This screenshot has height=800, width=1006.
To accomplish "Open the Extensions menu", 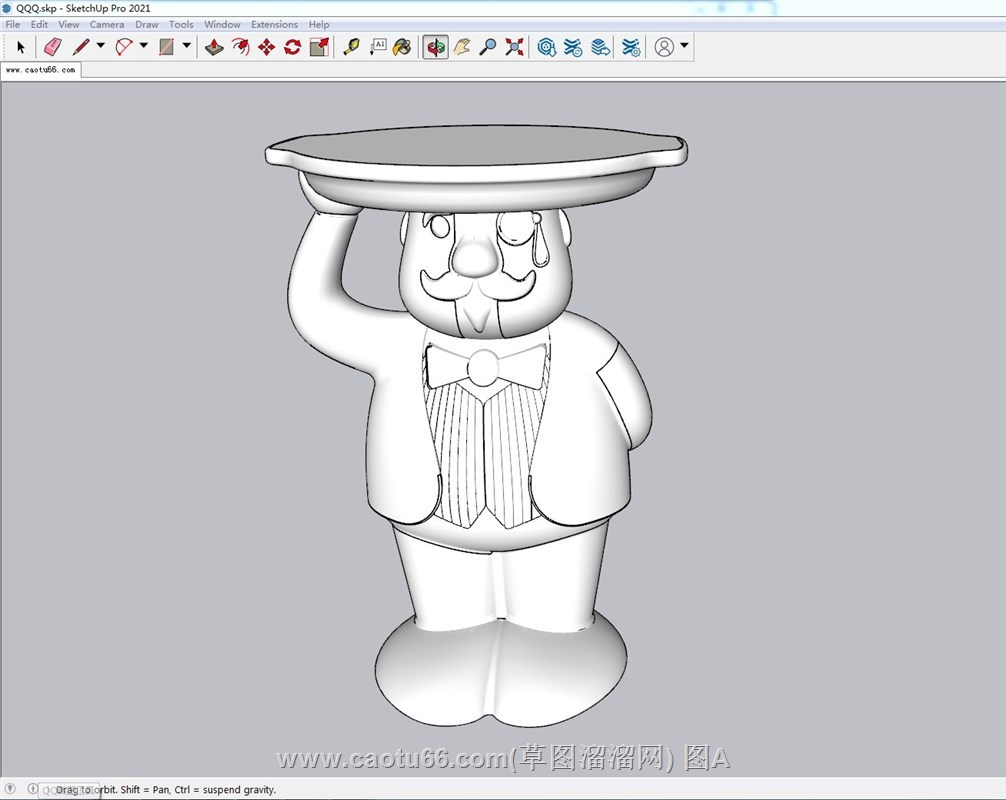I will point(275,24).
